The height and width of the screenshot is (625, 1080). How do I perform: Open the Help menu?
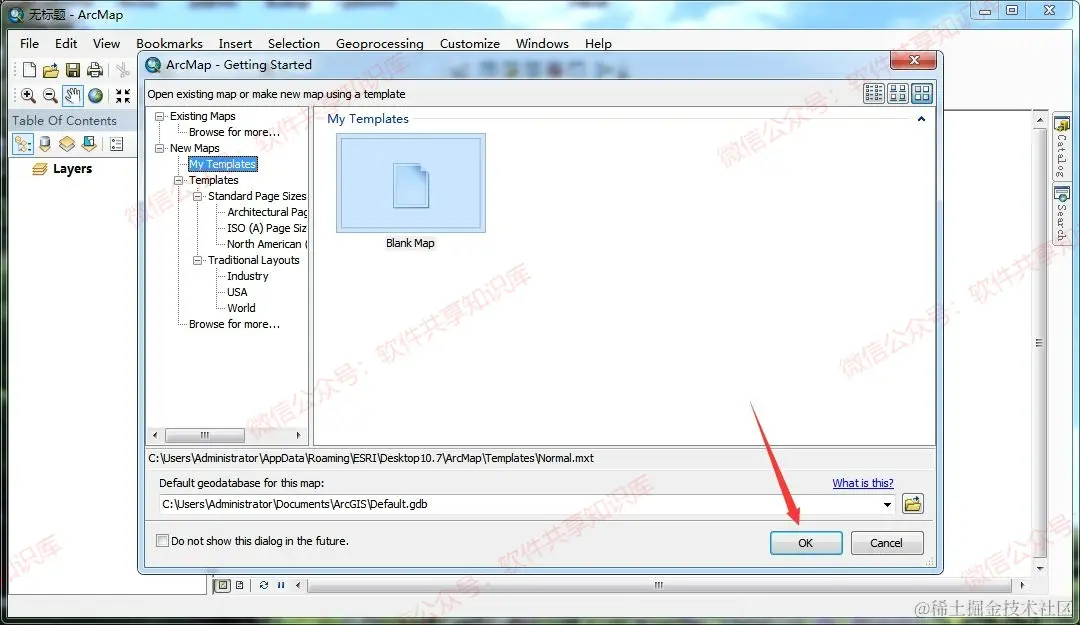pos(599,43)
